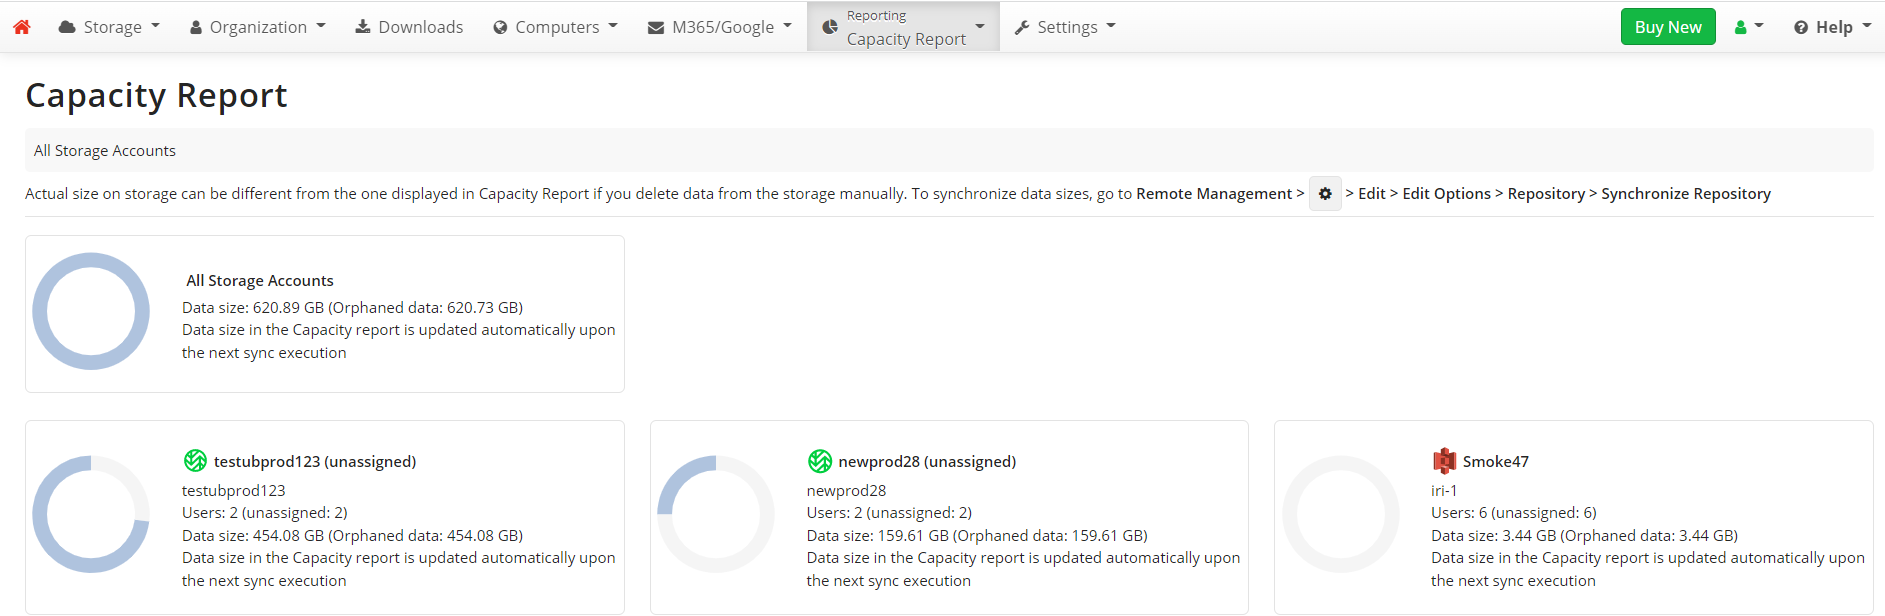Click the Capacity Report page heading
This screenshot has height=616, width=1885.
[x=156, y=96]
